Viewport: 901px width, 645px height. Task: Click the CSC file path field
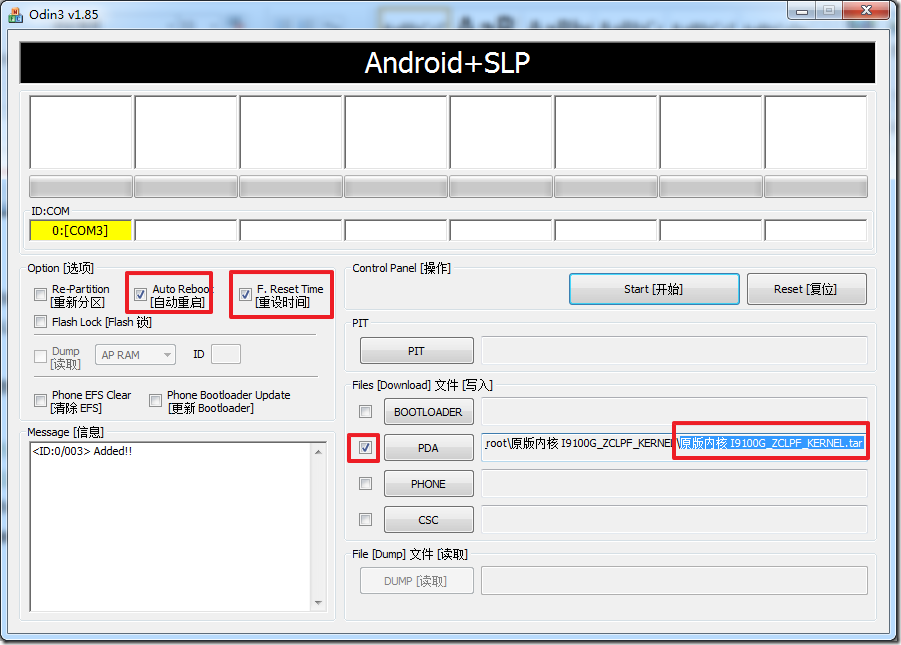[x=675, y=520]
